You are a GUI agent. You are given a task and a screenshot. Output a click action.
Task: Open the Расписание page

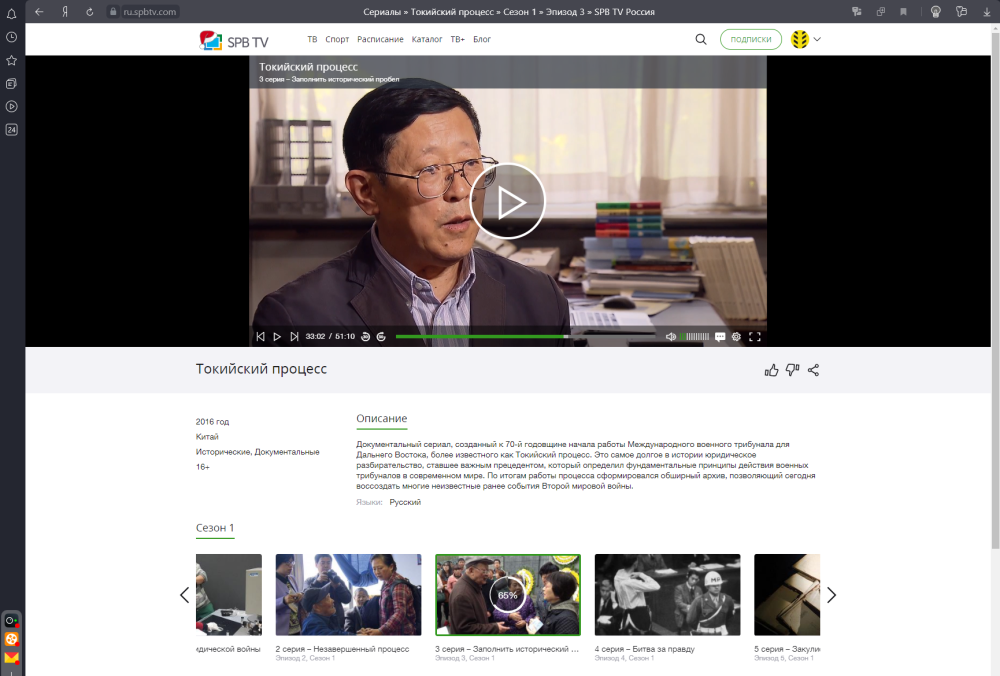tap(380, 39)
